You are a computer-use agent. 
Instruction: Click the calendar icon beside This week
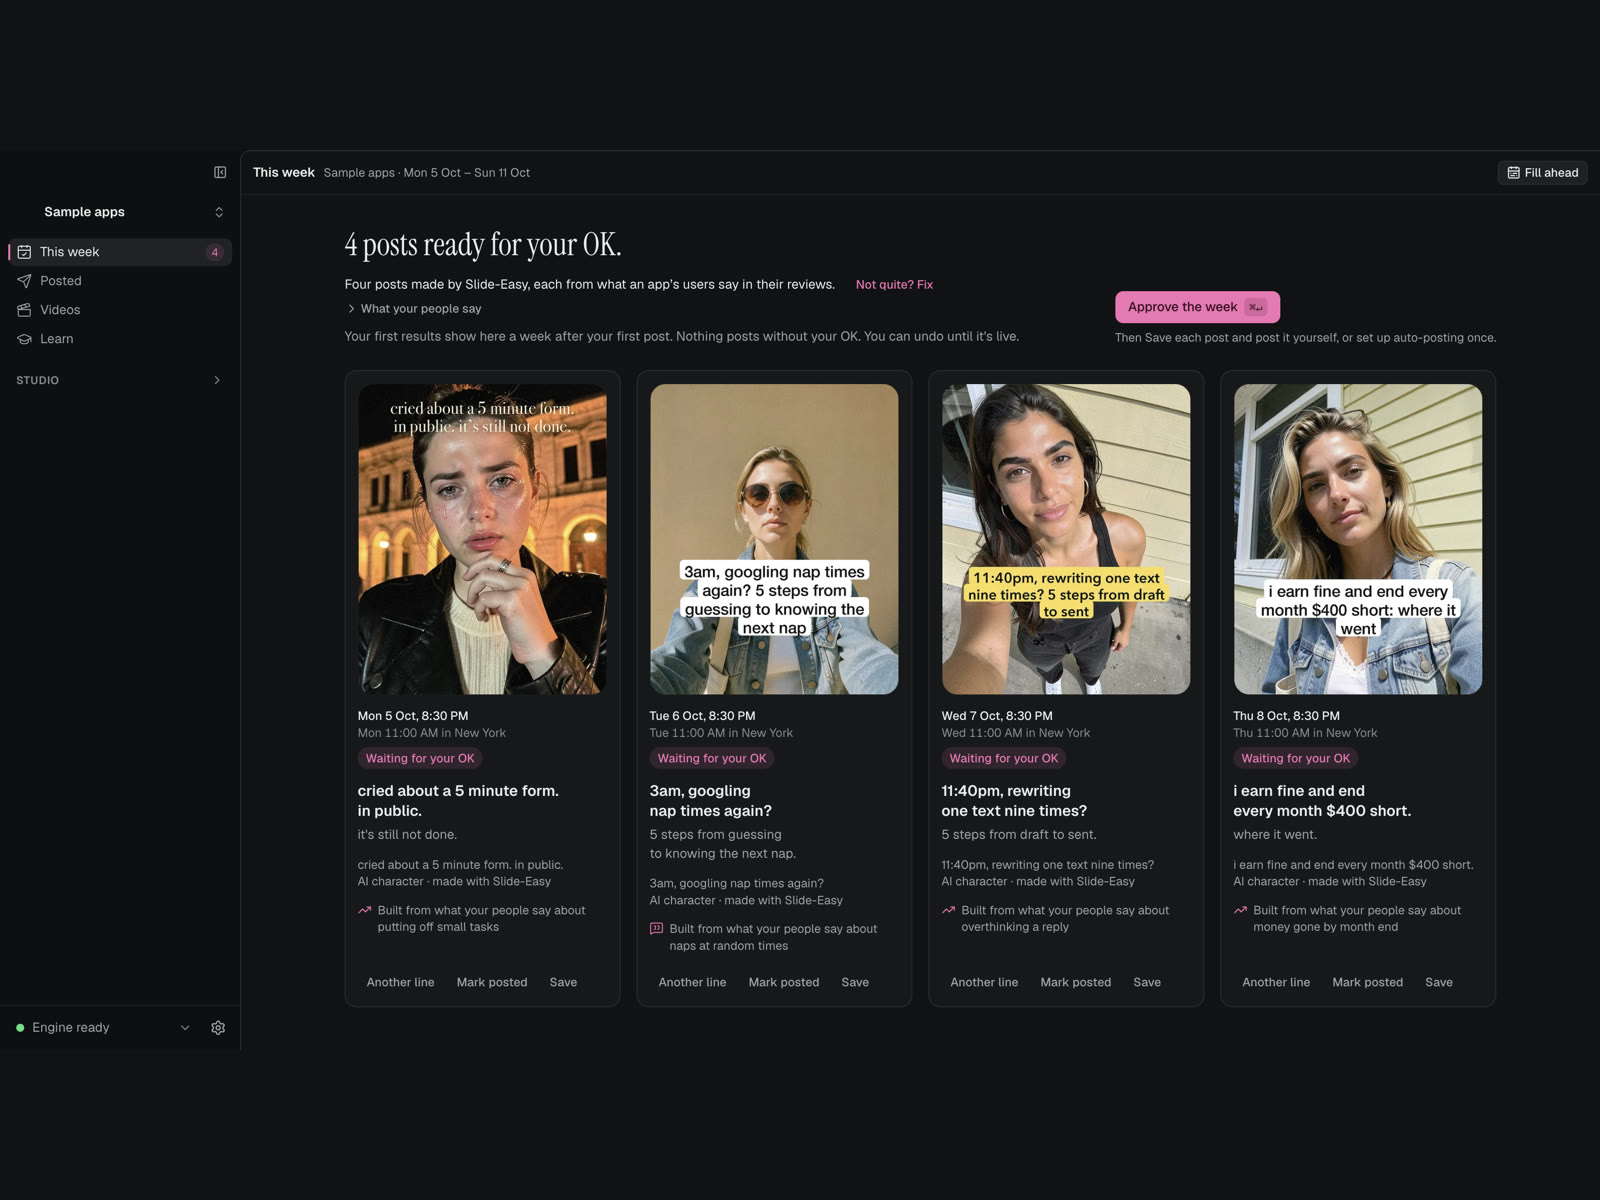coord(24,252)
